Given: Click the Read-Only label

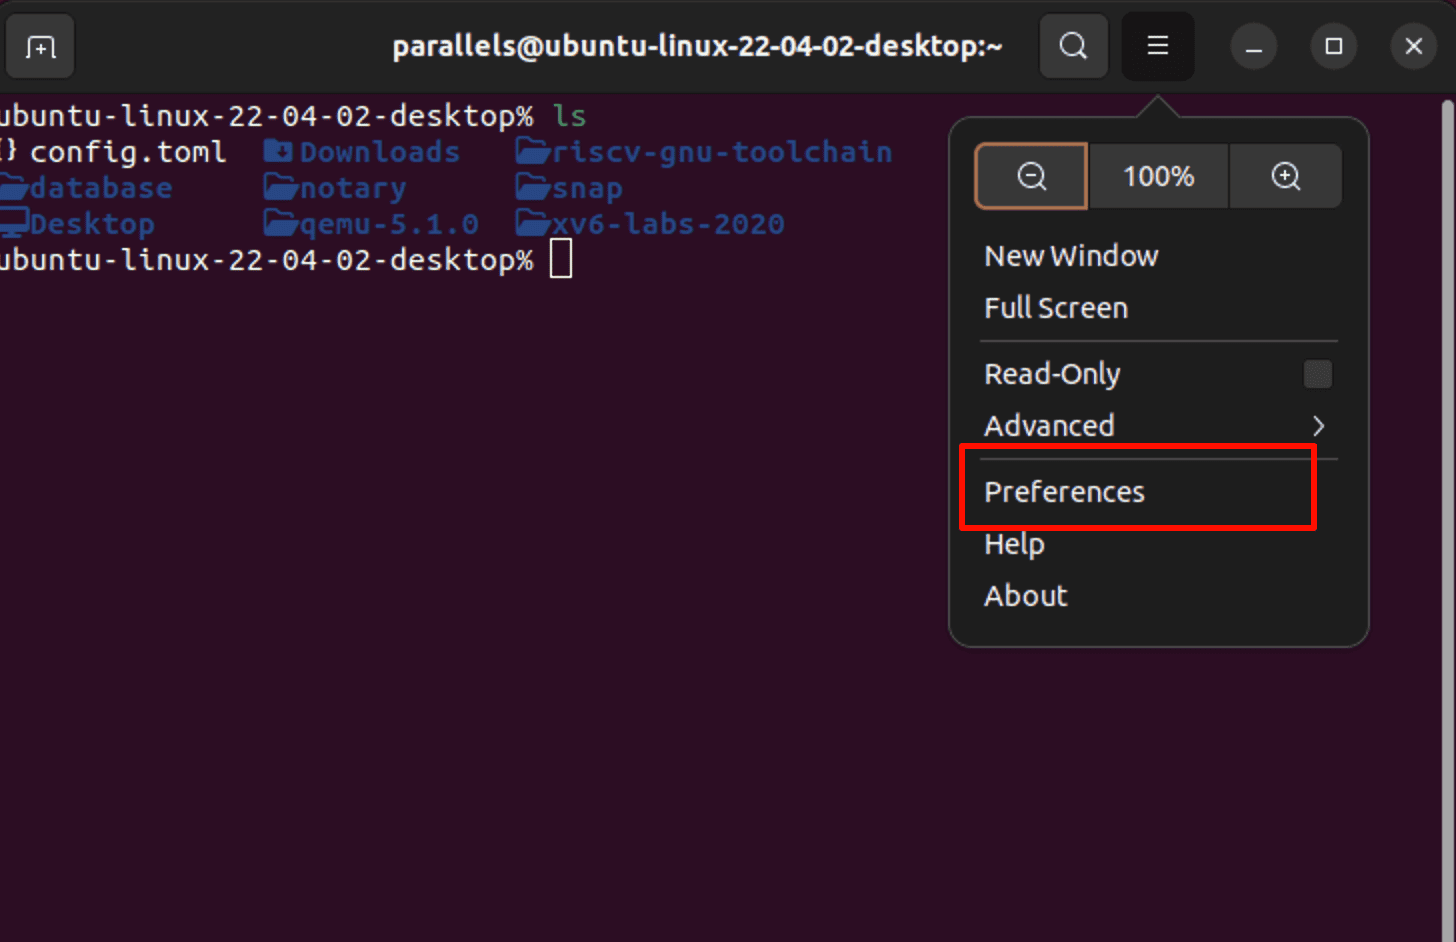Looking at the screenshot, I should tap(1052, 374).
